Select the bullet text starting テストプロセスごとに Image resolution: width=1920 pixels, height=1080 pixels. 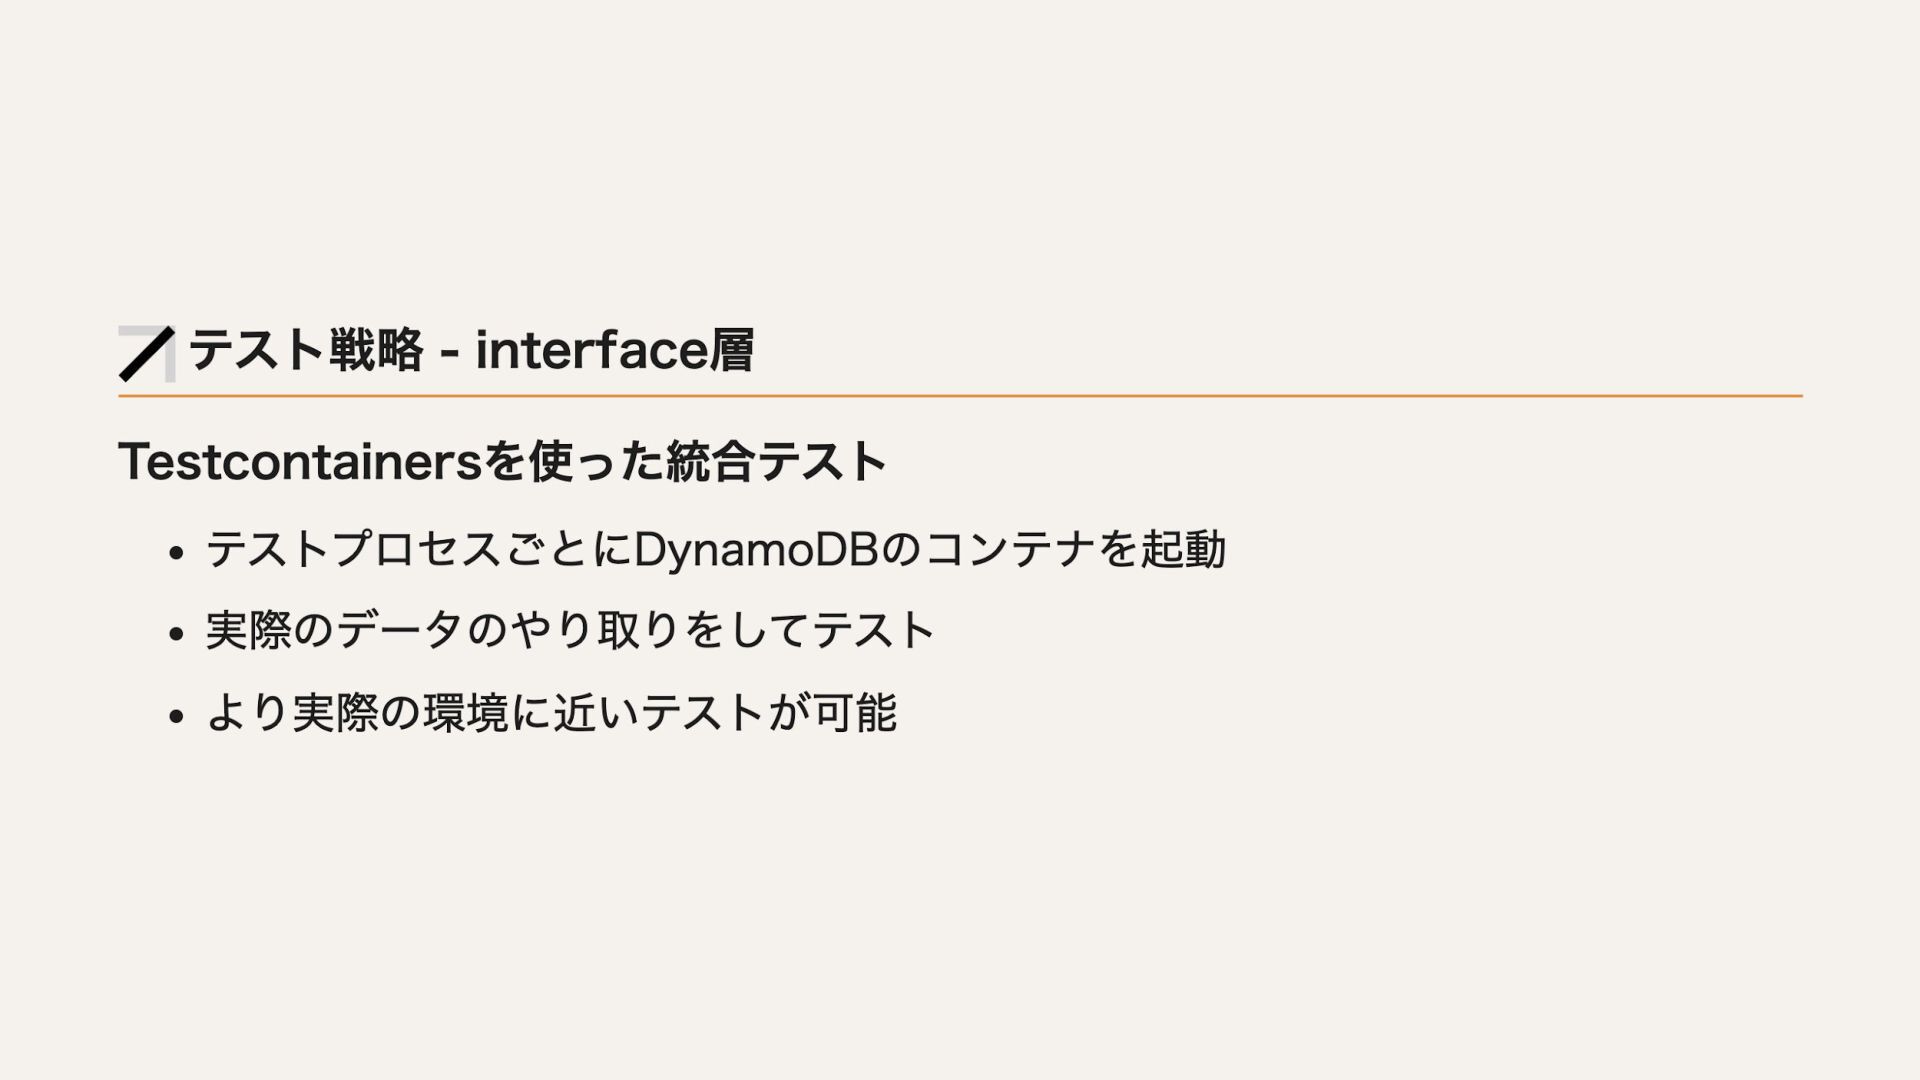click(x=716, y=550)
